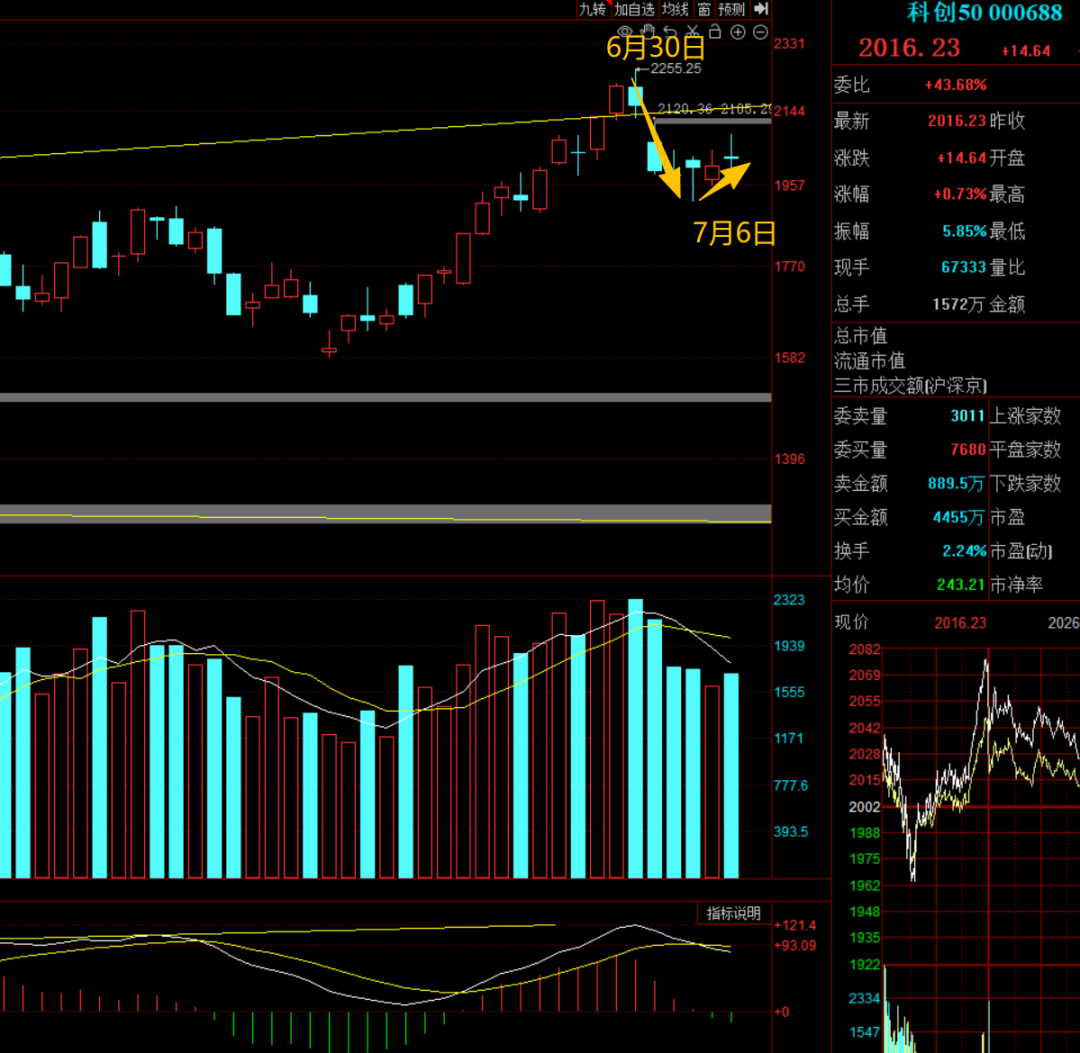Screen dimensions: 1080x1053
Task: Toggle the eye visibility icon on chart
Action: click(625, 32)
